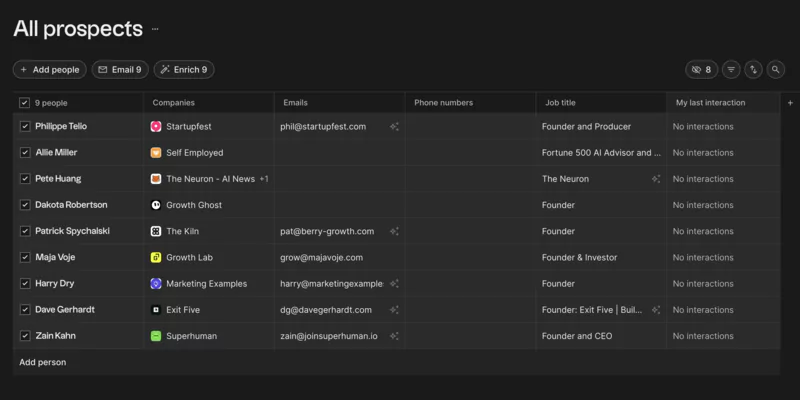Open Philippe Telio's record

coord(61,127)
